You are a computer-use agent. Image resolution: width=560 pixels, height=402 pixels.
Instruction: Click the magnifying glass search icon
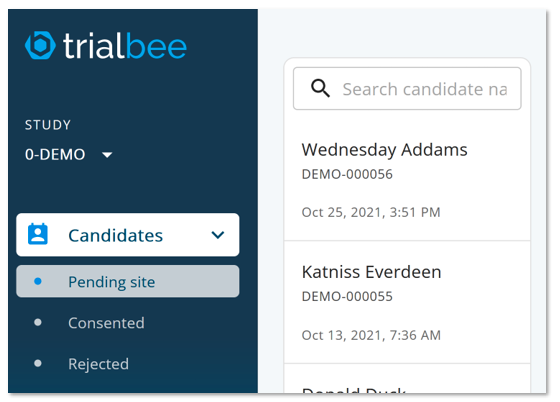coord(320,88)
